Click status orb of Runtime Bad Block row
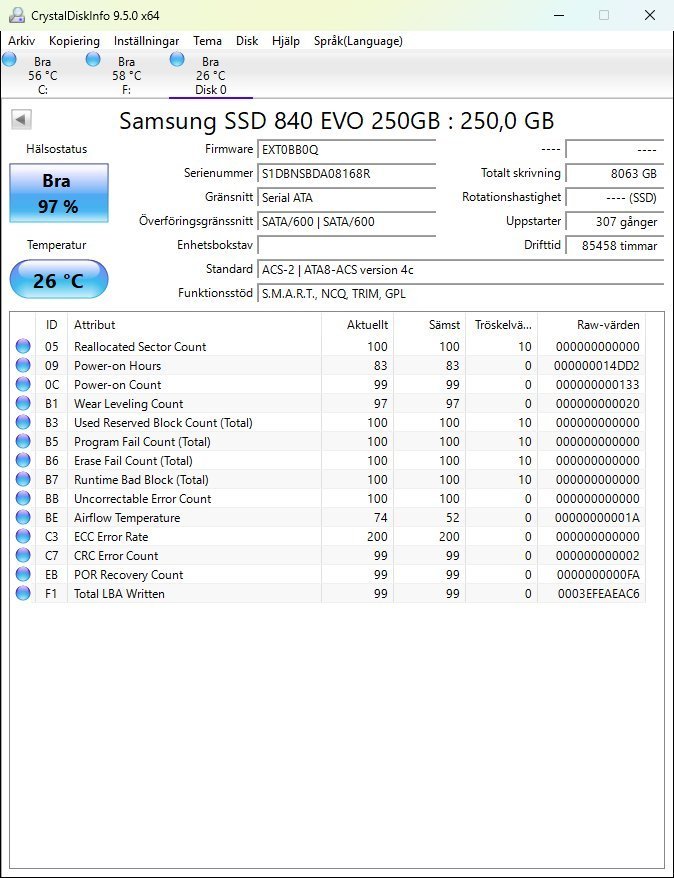This screenshot has width=674, height=878. tap(23, 480)
